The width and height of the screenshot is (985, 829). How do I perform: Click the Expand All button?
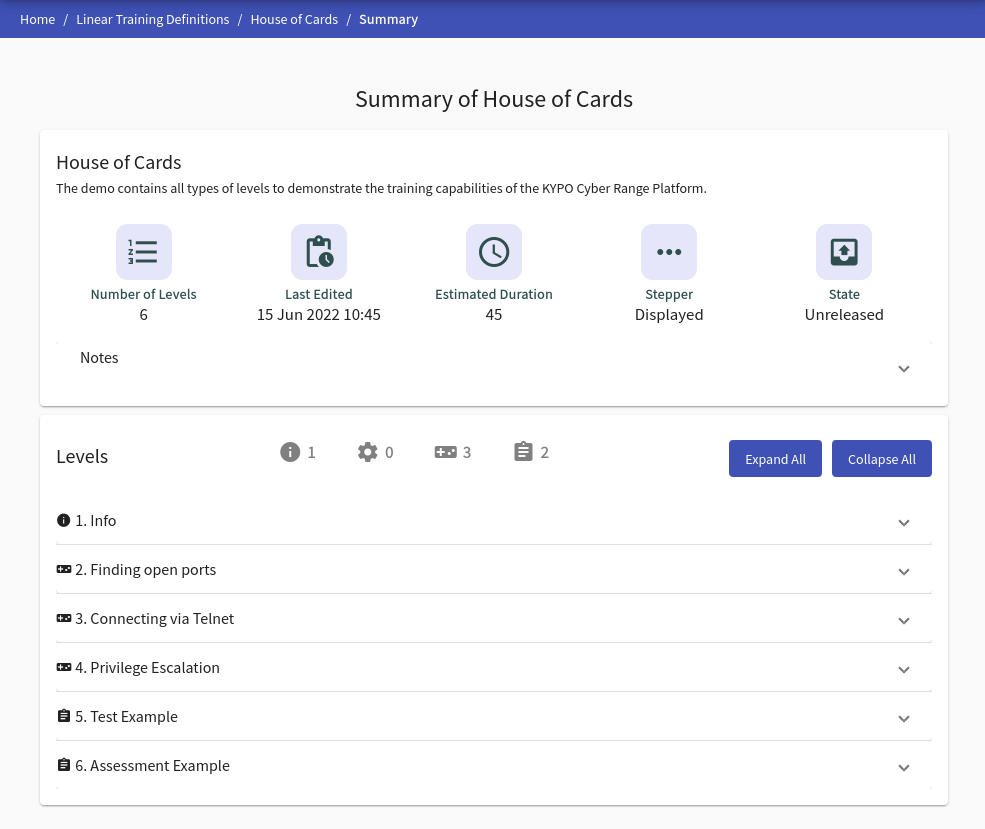pos(775,458)
